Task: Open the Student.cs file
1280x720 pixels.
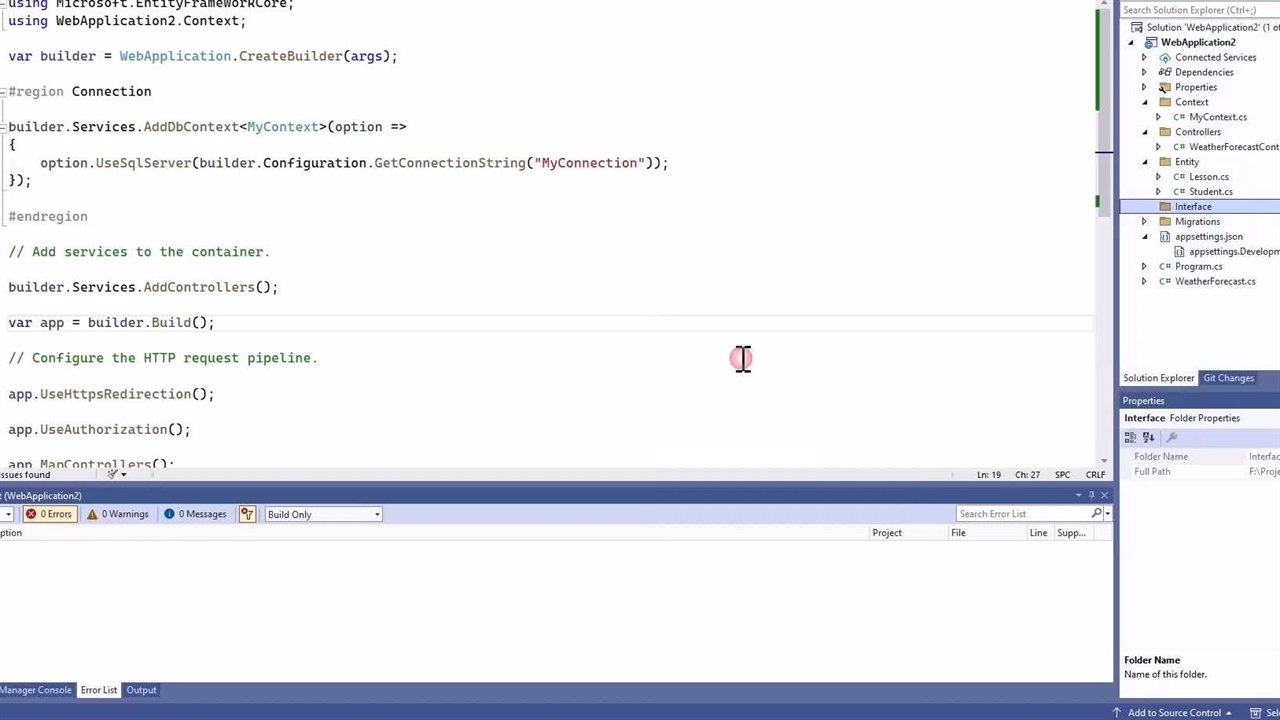Action: point(1210,192)
